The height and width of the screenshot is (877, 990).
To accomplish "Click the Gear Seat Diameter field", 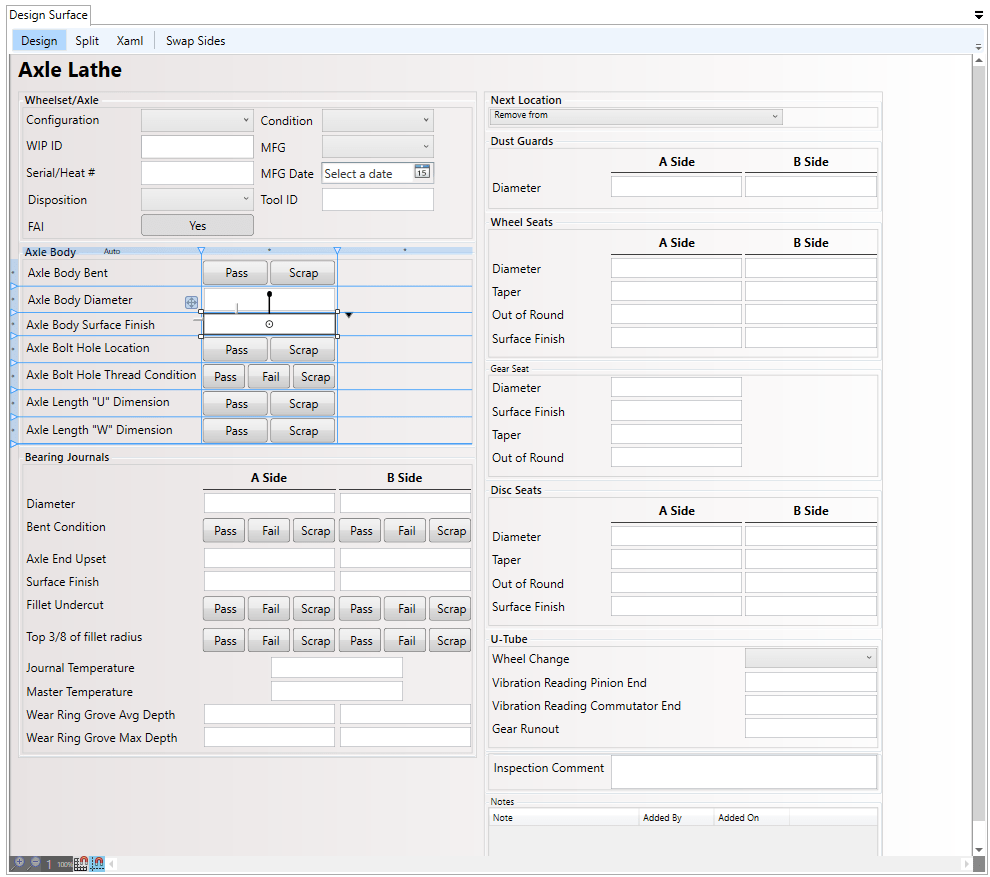I will tap(676, 387).
